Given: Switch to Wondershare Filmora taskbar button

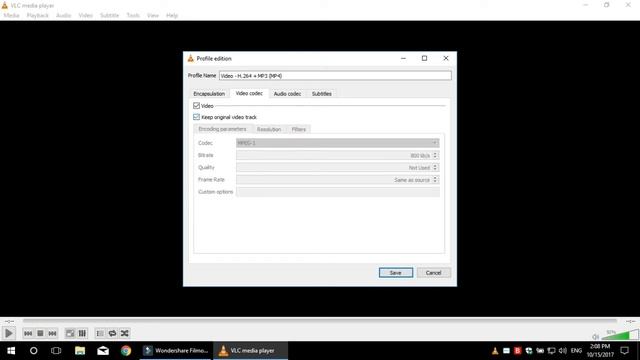Looking at the screenshot, I should point(176,351).
